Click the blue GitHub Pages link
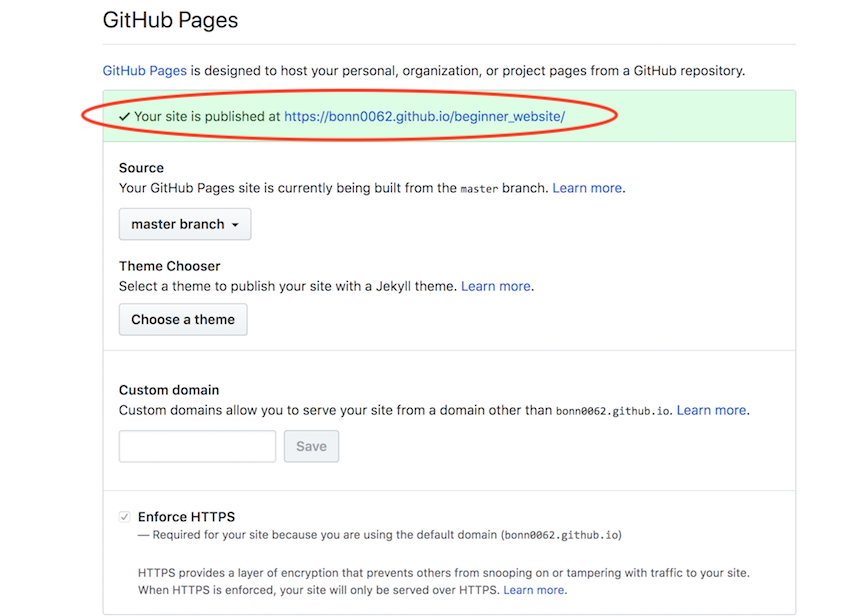864x616 pixels. [145, 71]
